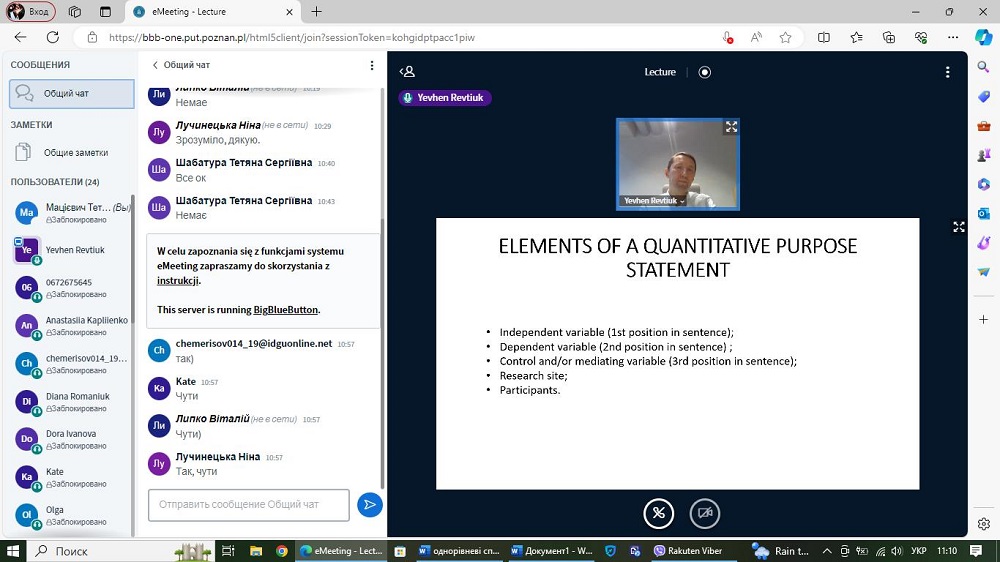Click the send message arrow button
This screenshot has width=1000, height=562.
pos(369,505)
